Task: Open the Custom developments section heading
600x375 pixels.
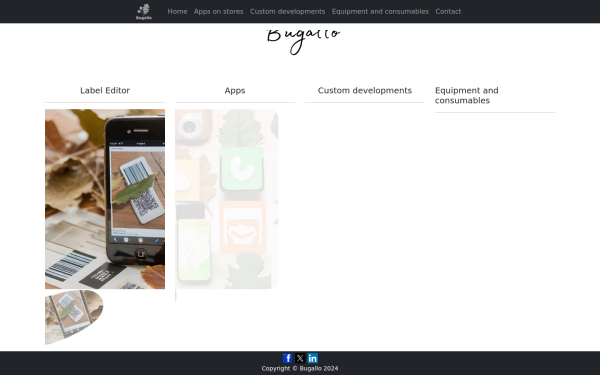Action: pyautogui.click(x=365, y=91)
